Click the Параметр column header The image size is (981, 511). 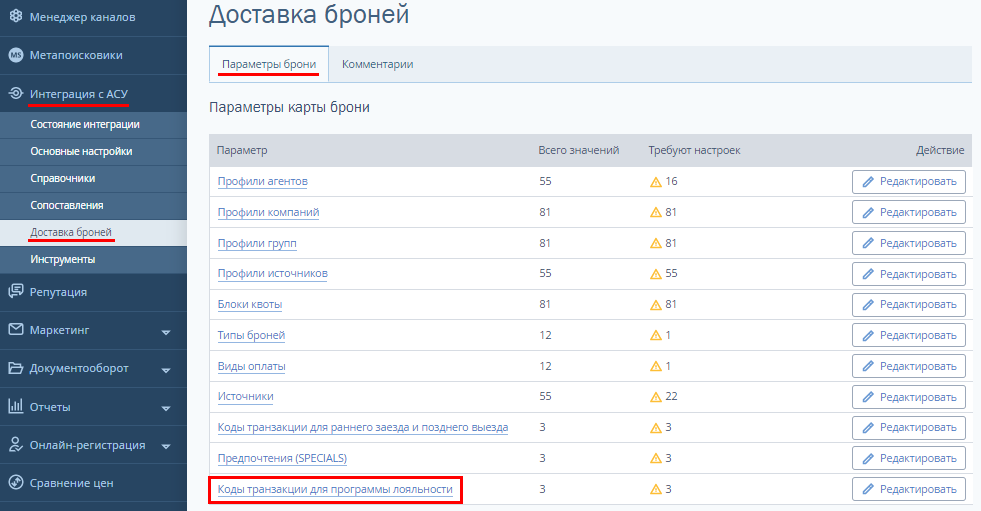(242, 150)
